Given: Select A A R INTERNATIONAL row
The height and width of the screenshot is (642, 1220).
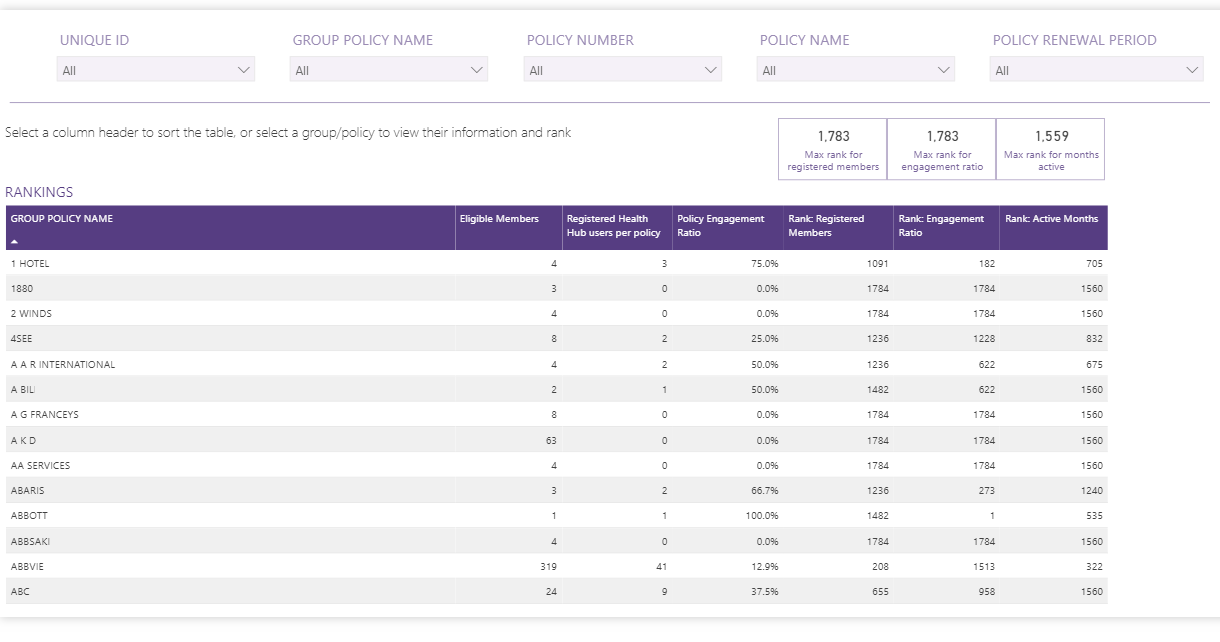Looking at the screenshot, I should 556,364.
